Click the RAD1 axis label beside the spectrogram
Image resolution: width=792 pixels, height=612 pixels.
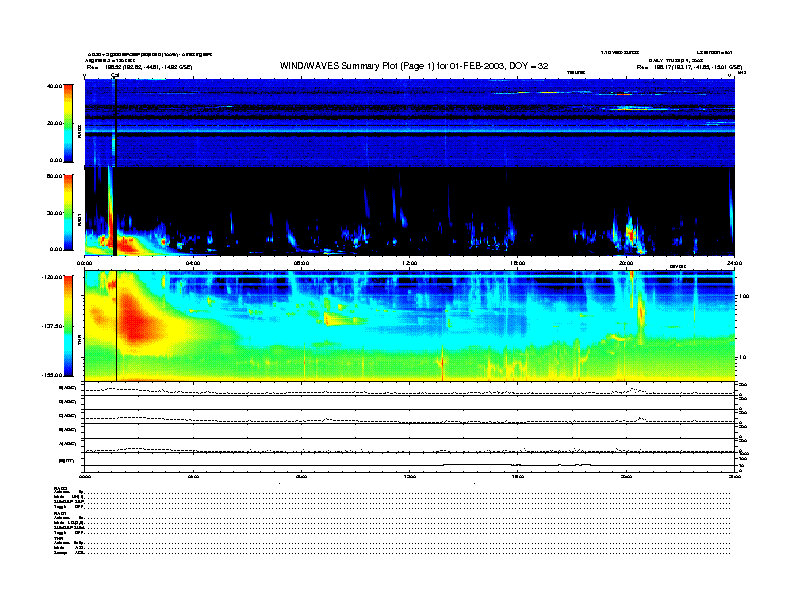point(79,219)
